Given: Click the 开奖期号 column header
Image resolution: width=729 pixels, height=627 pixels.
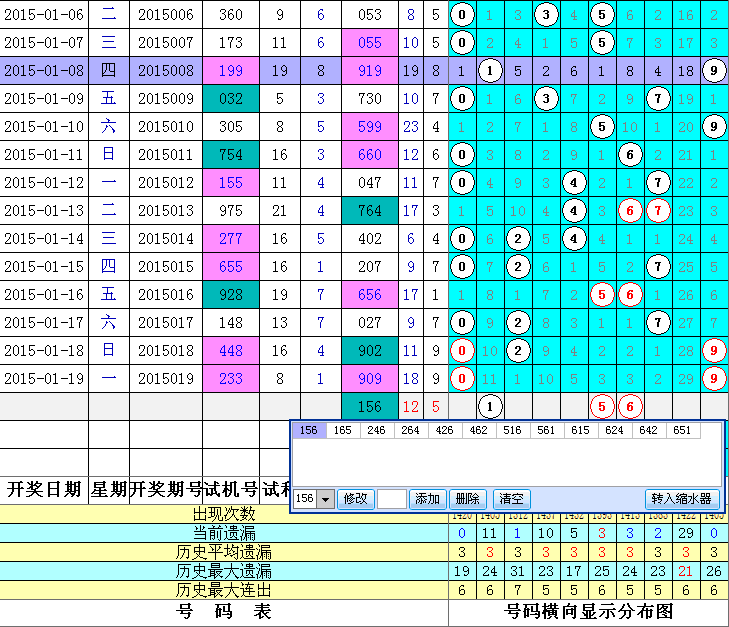Looking at the screenshot, I should 165,489.
